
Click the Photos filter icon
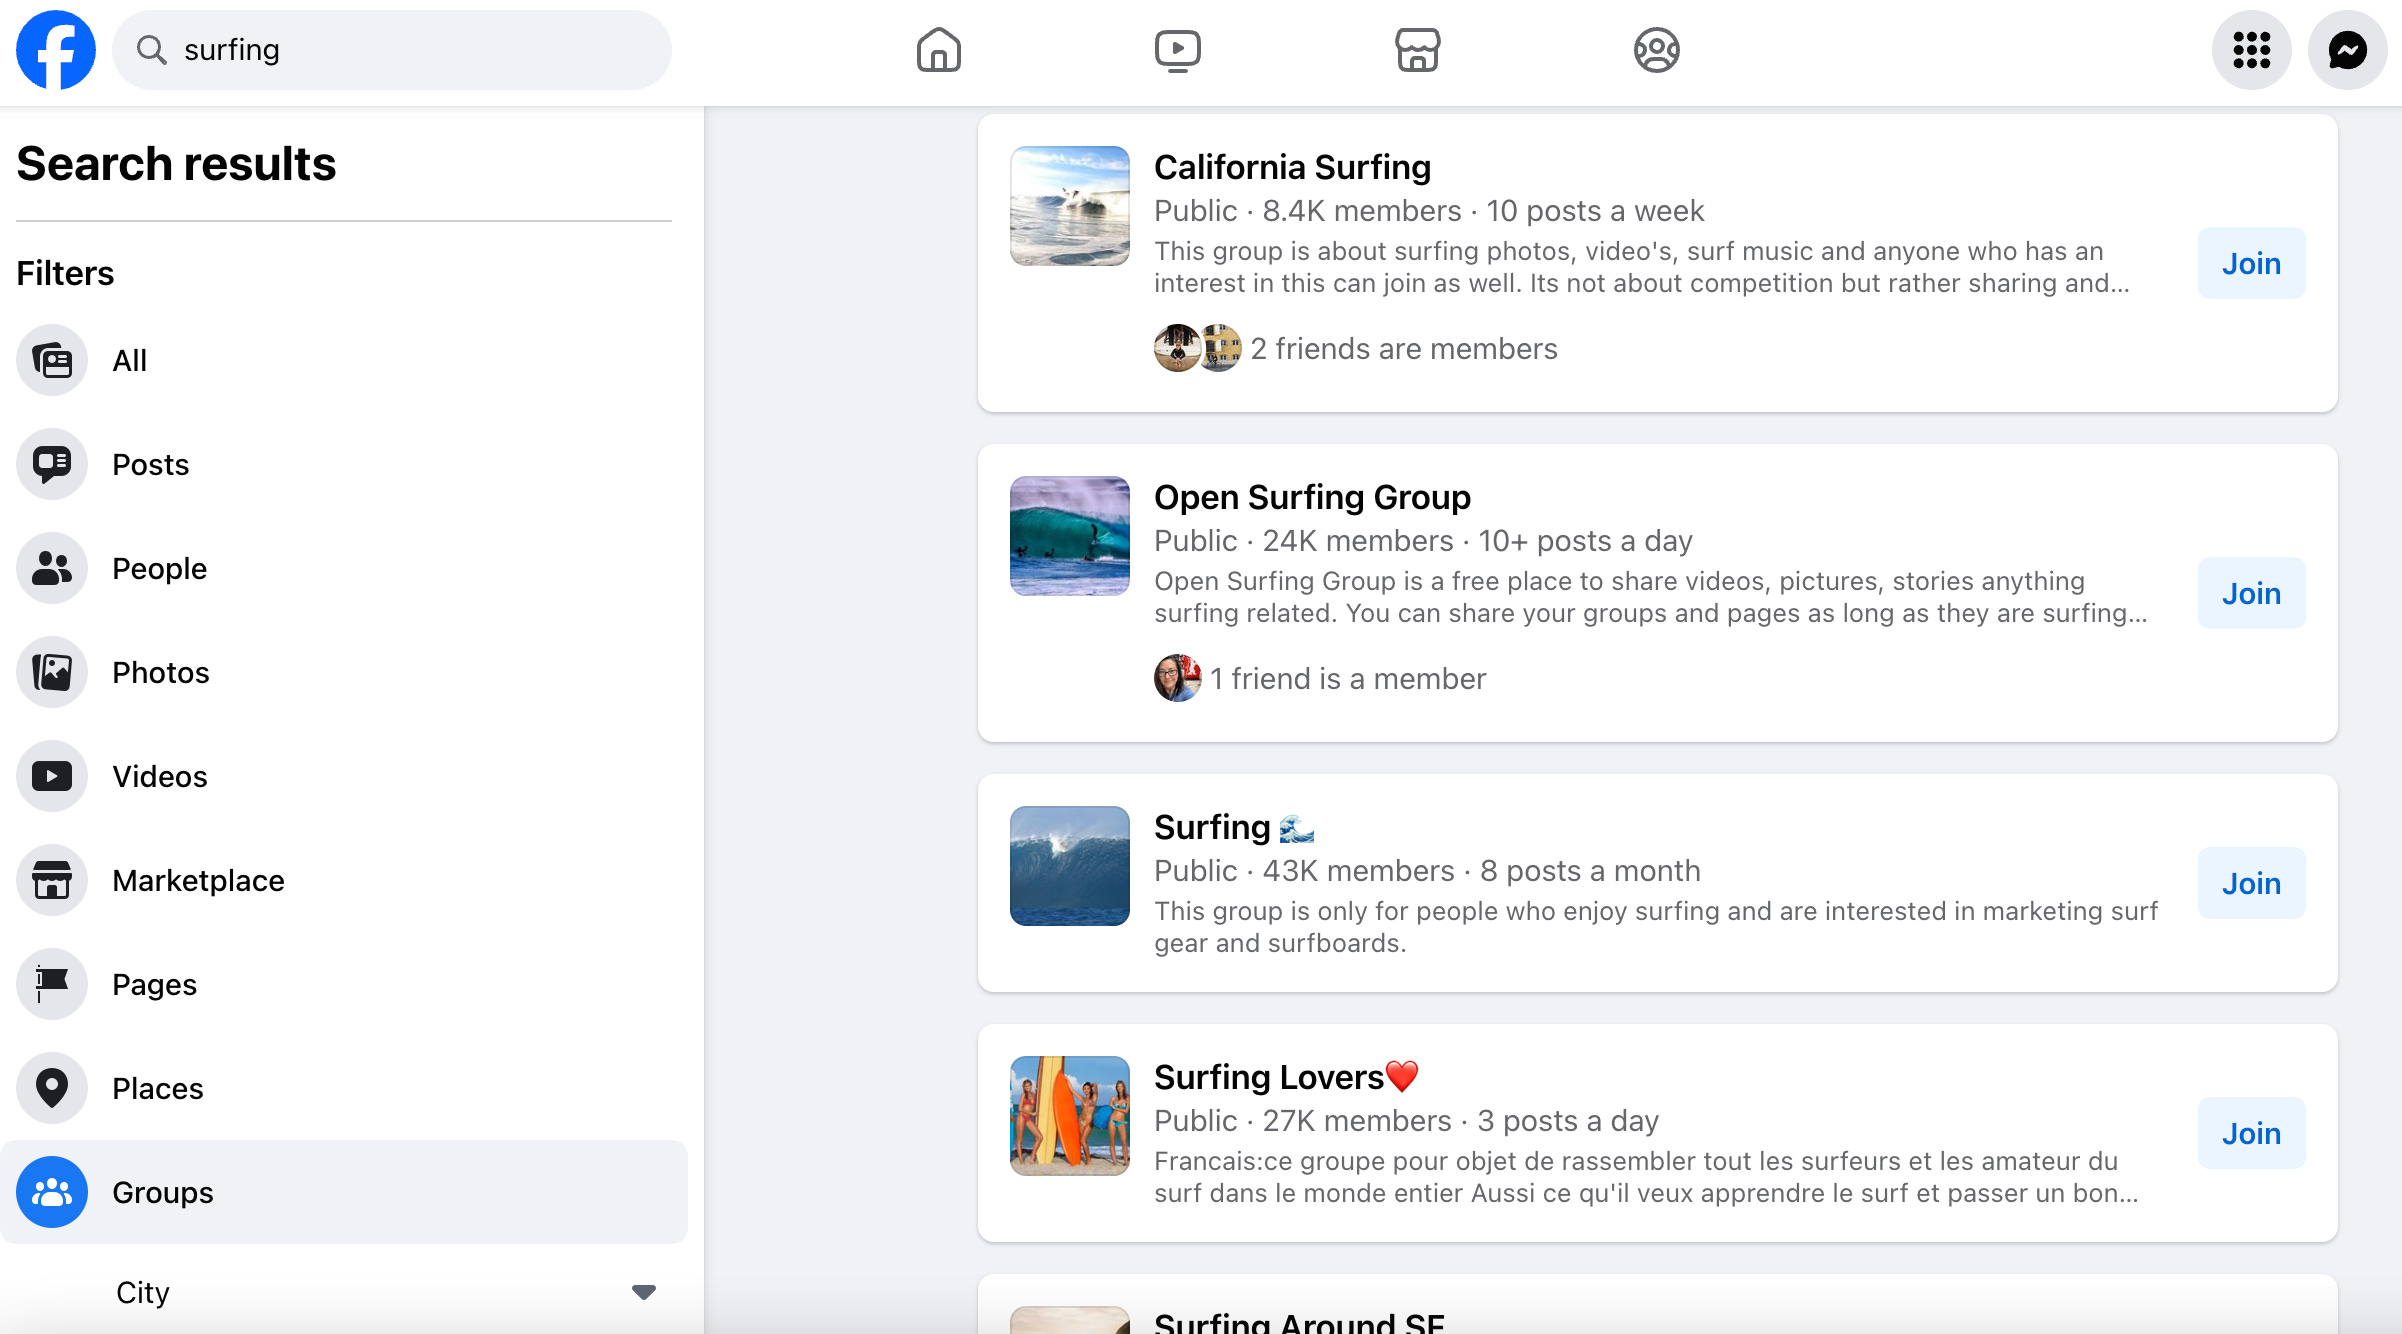[x=52, y=672]
